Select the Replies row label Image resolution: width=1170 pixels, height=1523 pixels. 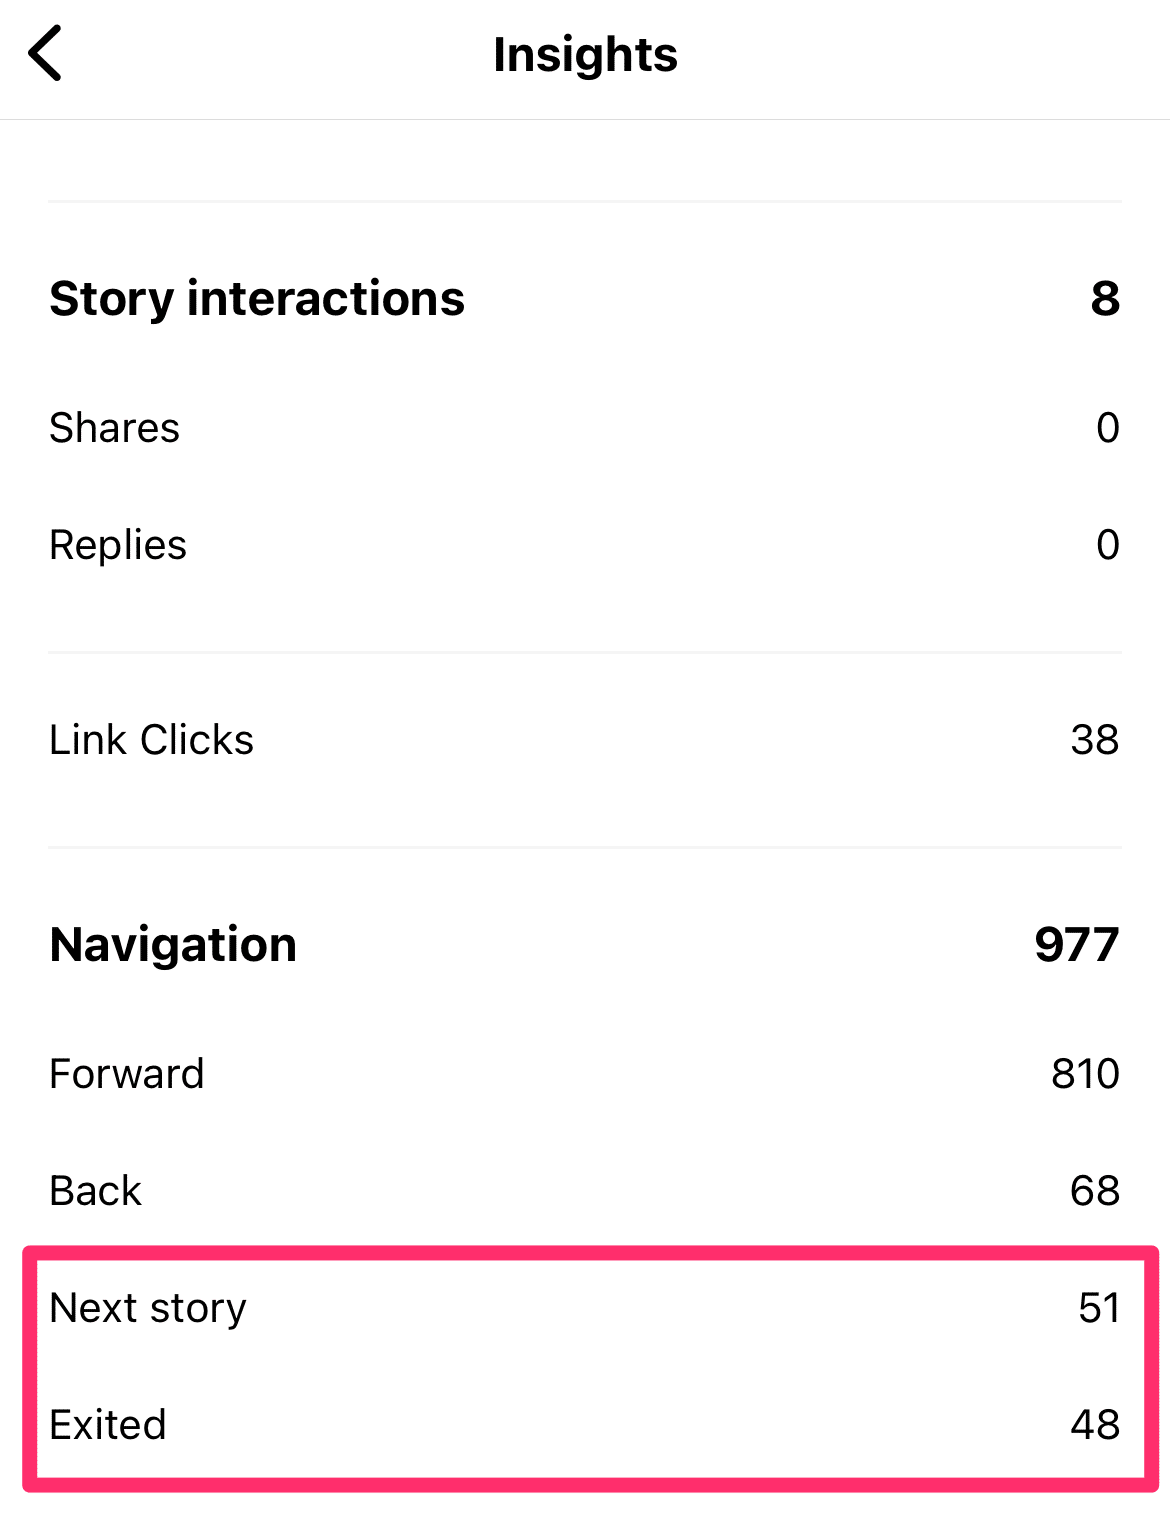coord(118,545)
